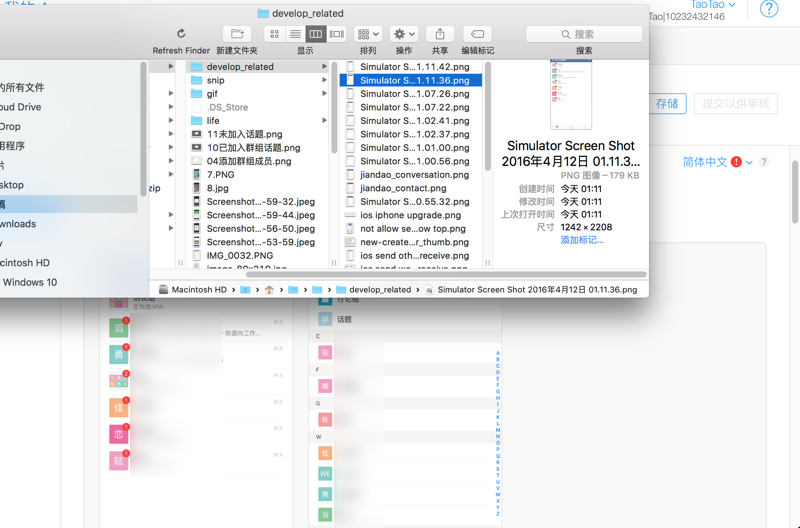800x528 pixels.
Task: Select Simulator S...1.07.22.png file
Action: coord(411,107)
